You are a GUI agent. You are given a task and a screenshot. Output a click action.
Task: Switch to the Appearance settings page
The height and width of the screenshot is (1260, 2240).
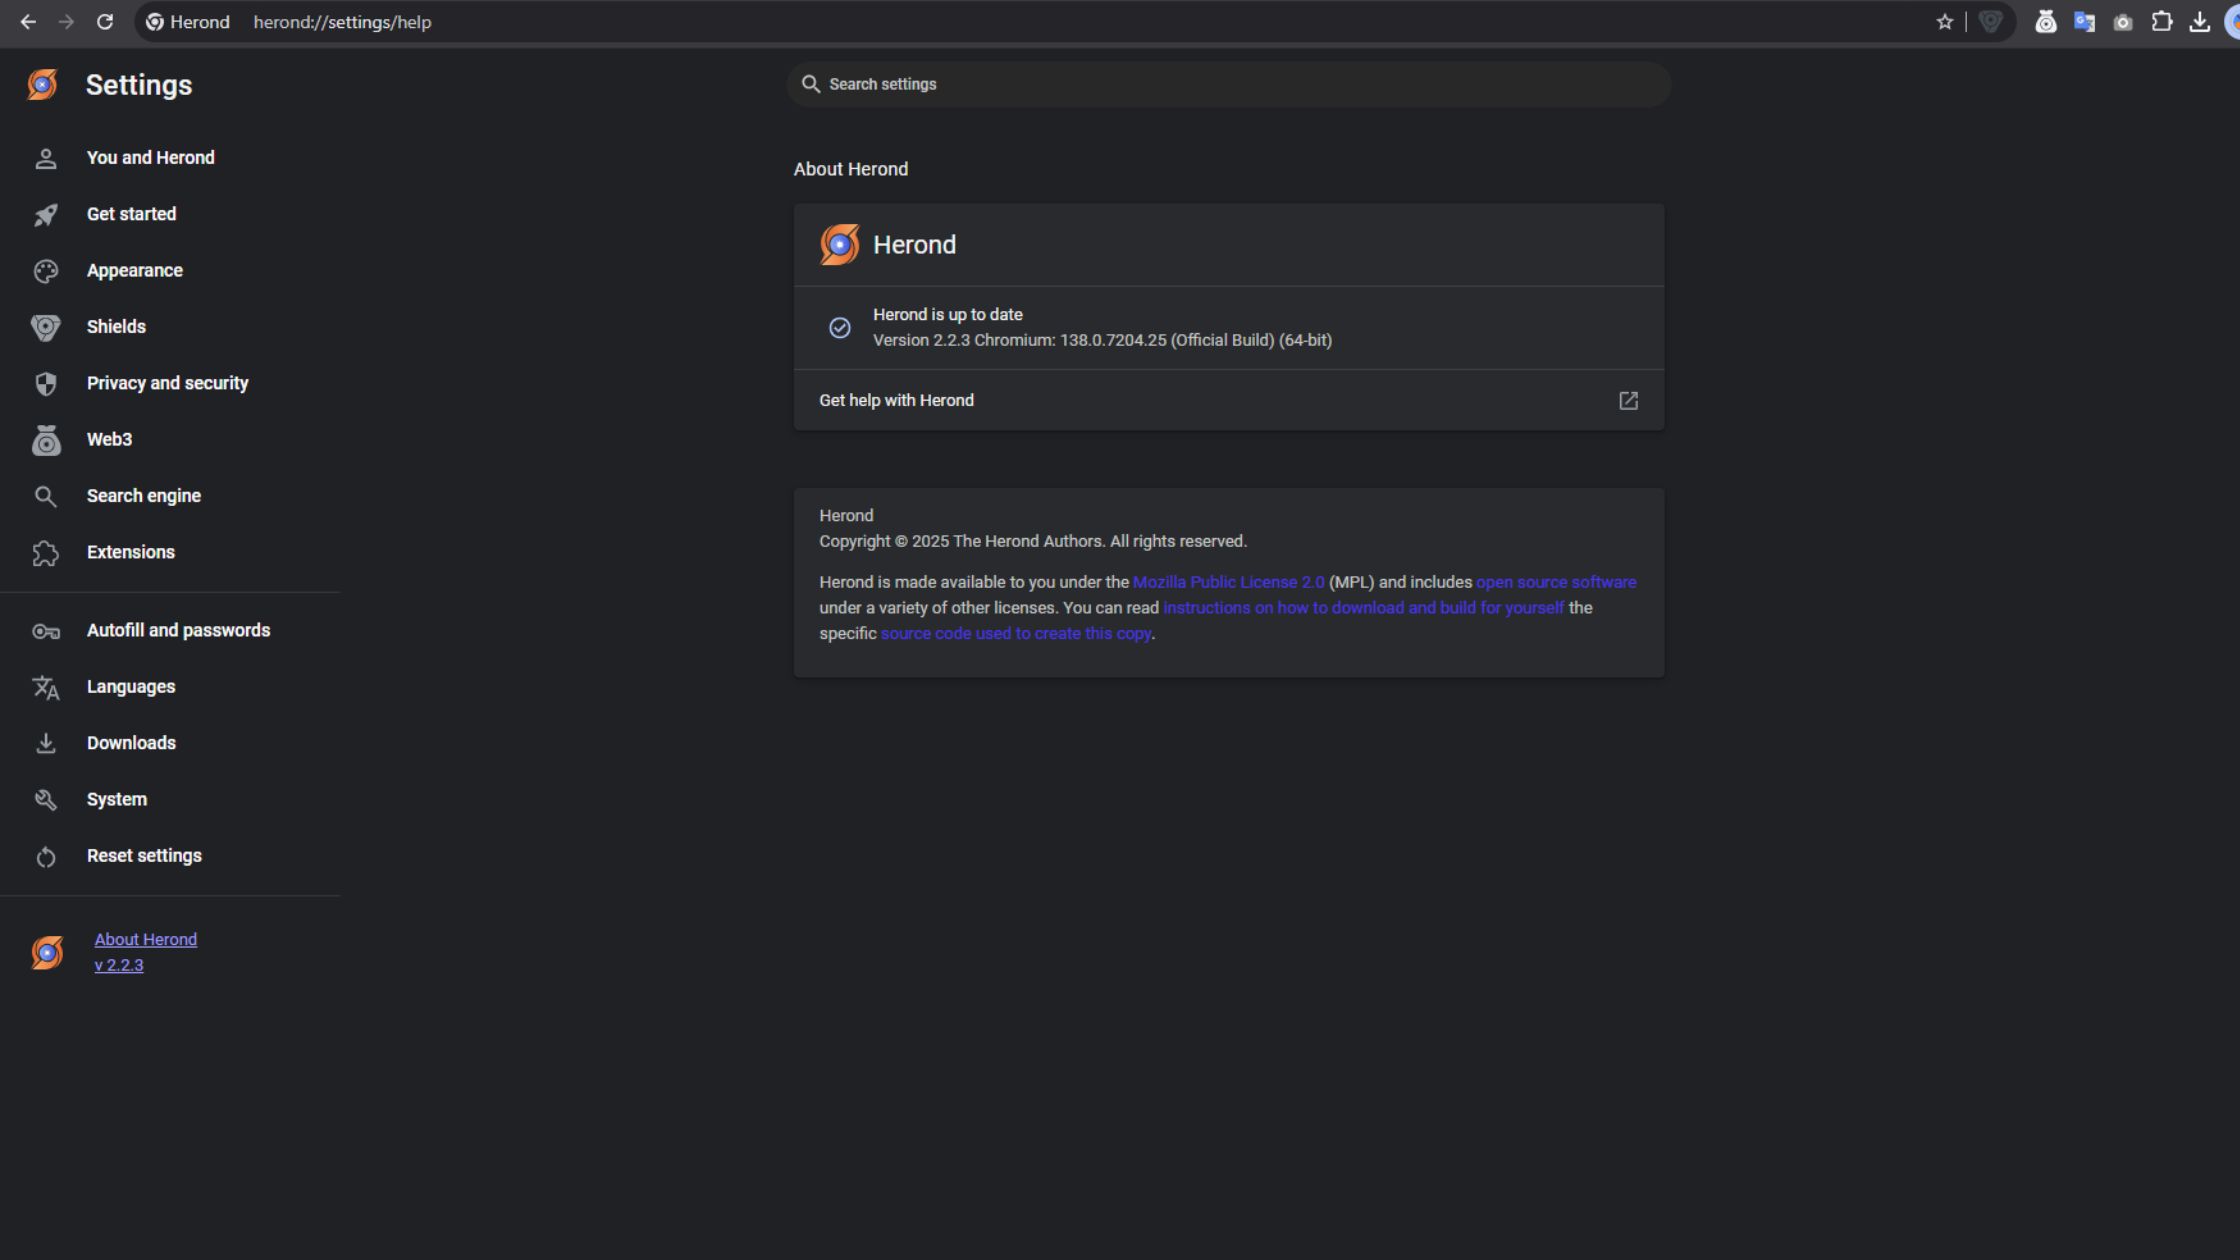pyautogui.click(x=134, y=270)
